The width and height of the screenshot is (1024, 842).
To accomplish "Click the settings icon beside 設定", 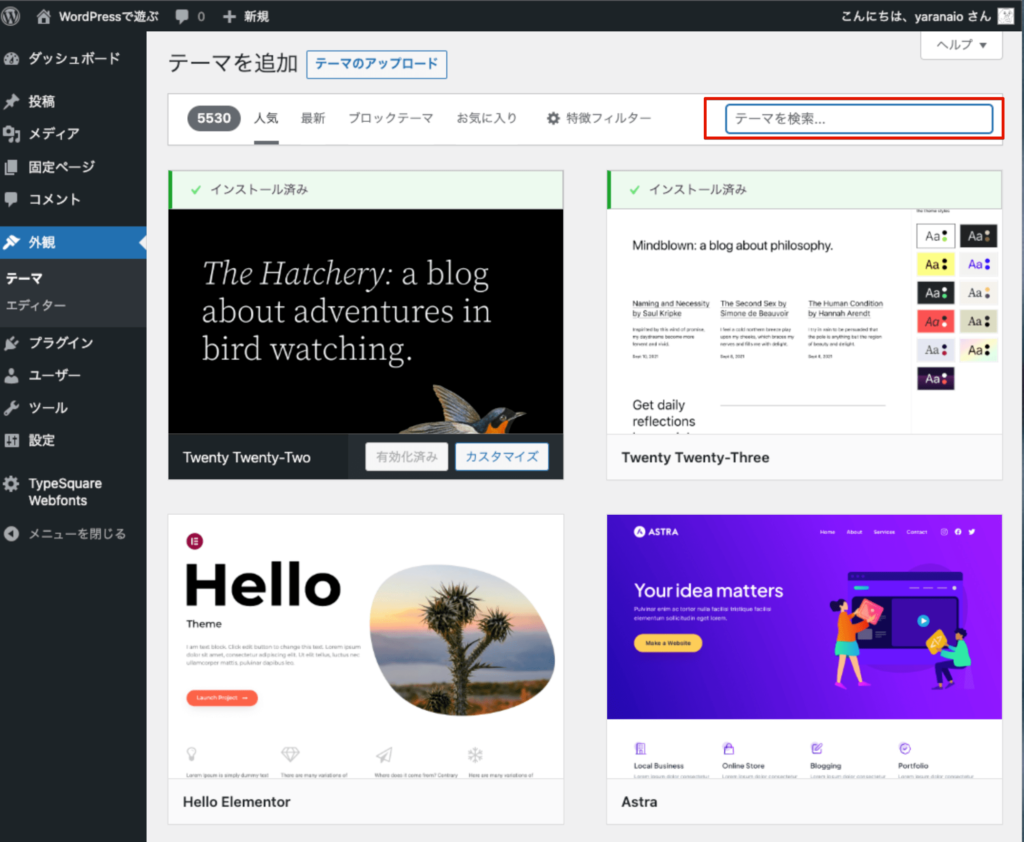I will 12,440.
